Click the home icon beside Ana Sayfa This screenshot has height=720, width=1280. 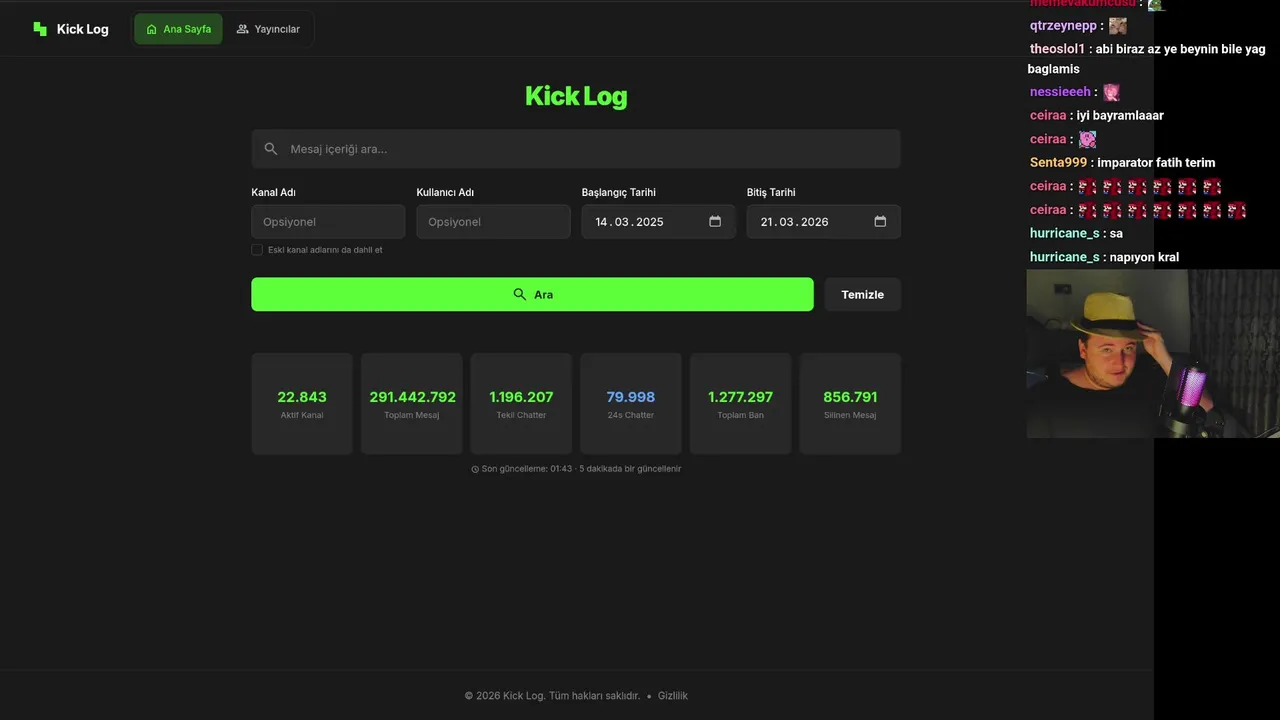pyautogui.click(x=152, y=29)
